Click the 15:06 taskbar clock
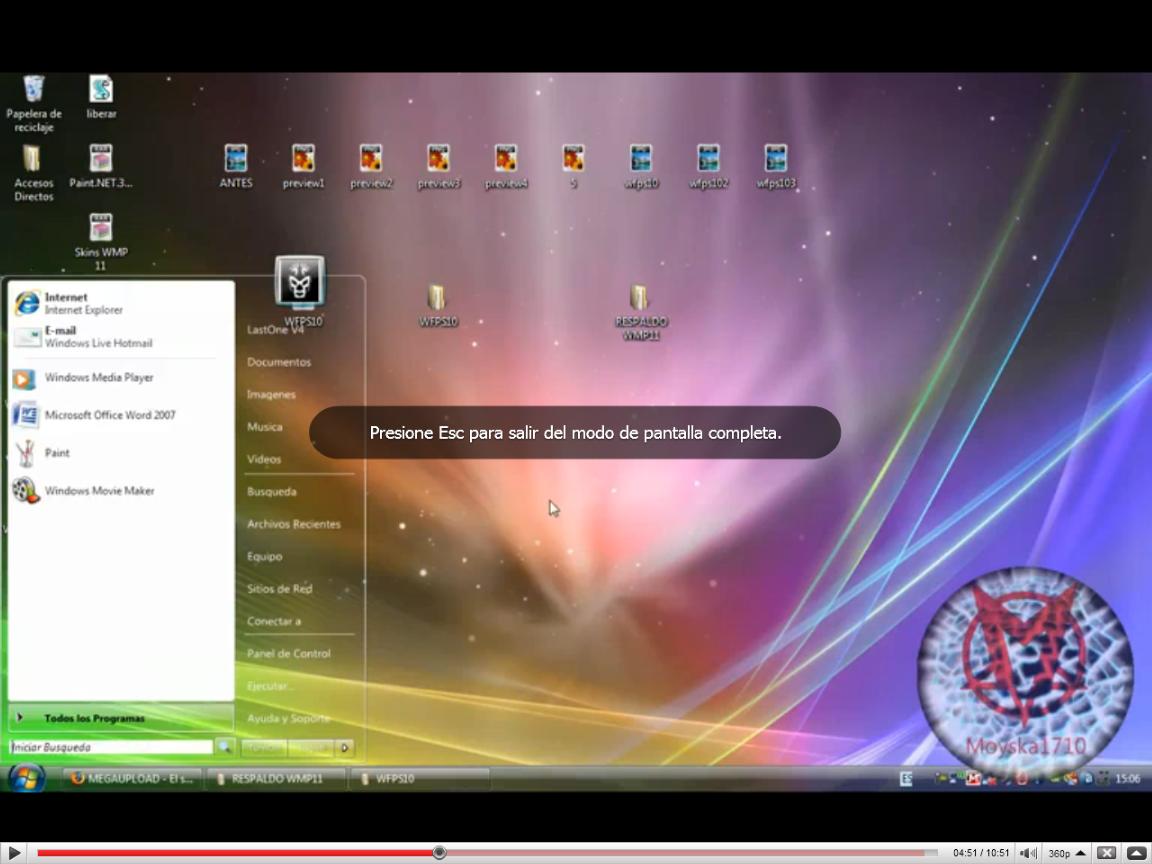This screenshot has width=1152, height=864. [x=1128, y=779]
